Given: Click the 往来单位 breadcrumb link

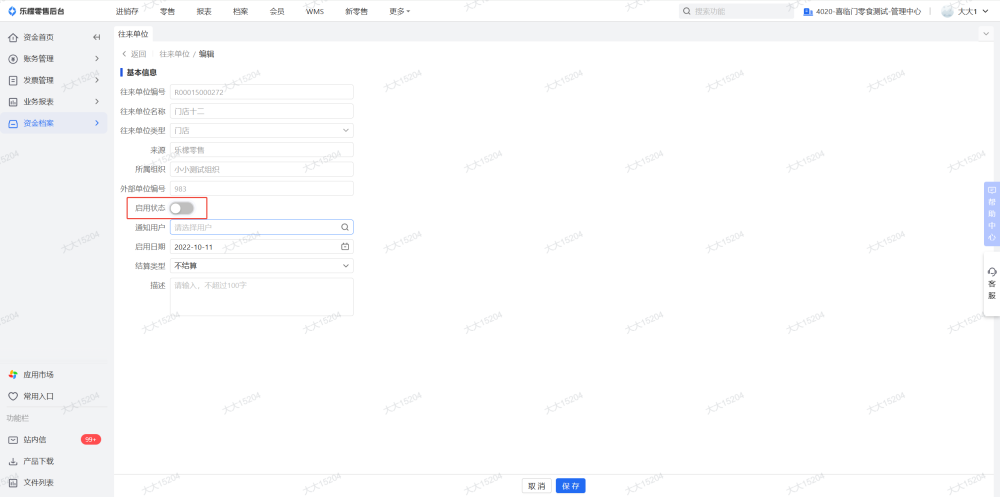Looking at the screenshot, I should point(174,54).
